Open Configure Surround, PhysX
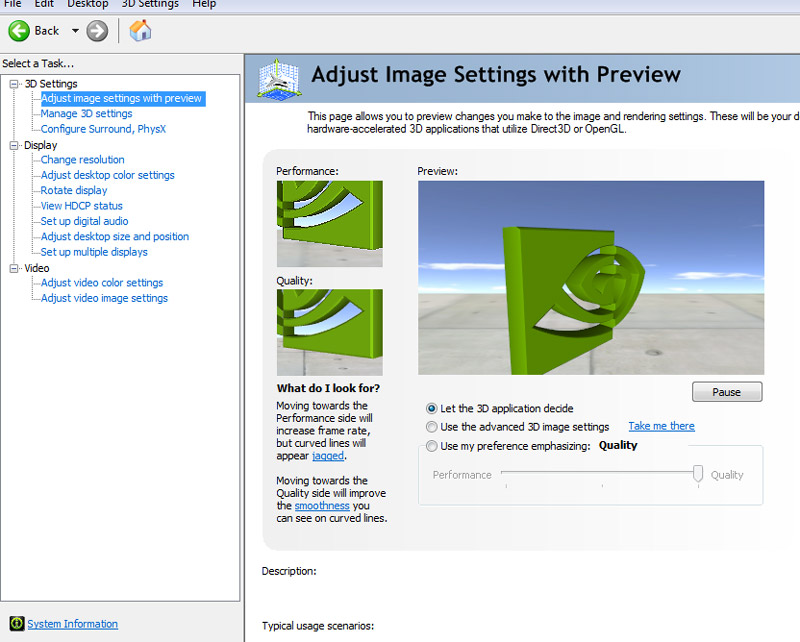The width and height of the screenshot is (800, 642). tap(103, 129)
